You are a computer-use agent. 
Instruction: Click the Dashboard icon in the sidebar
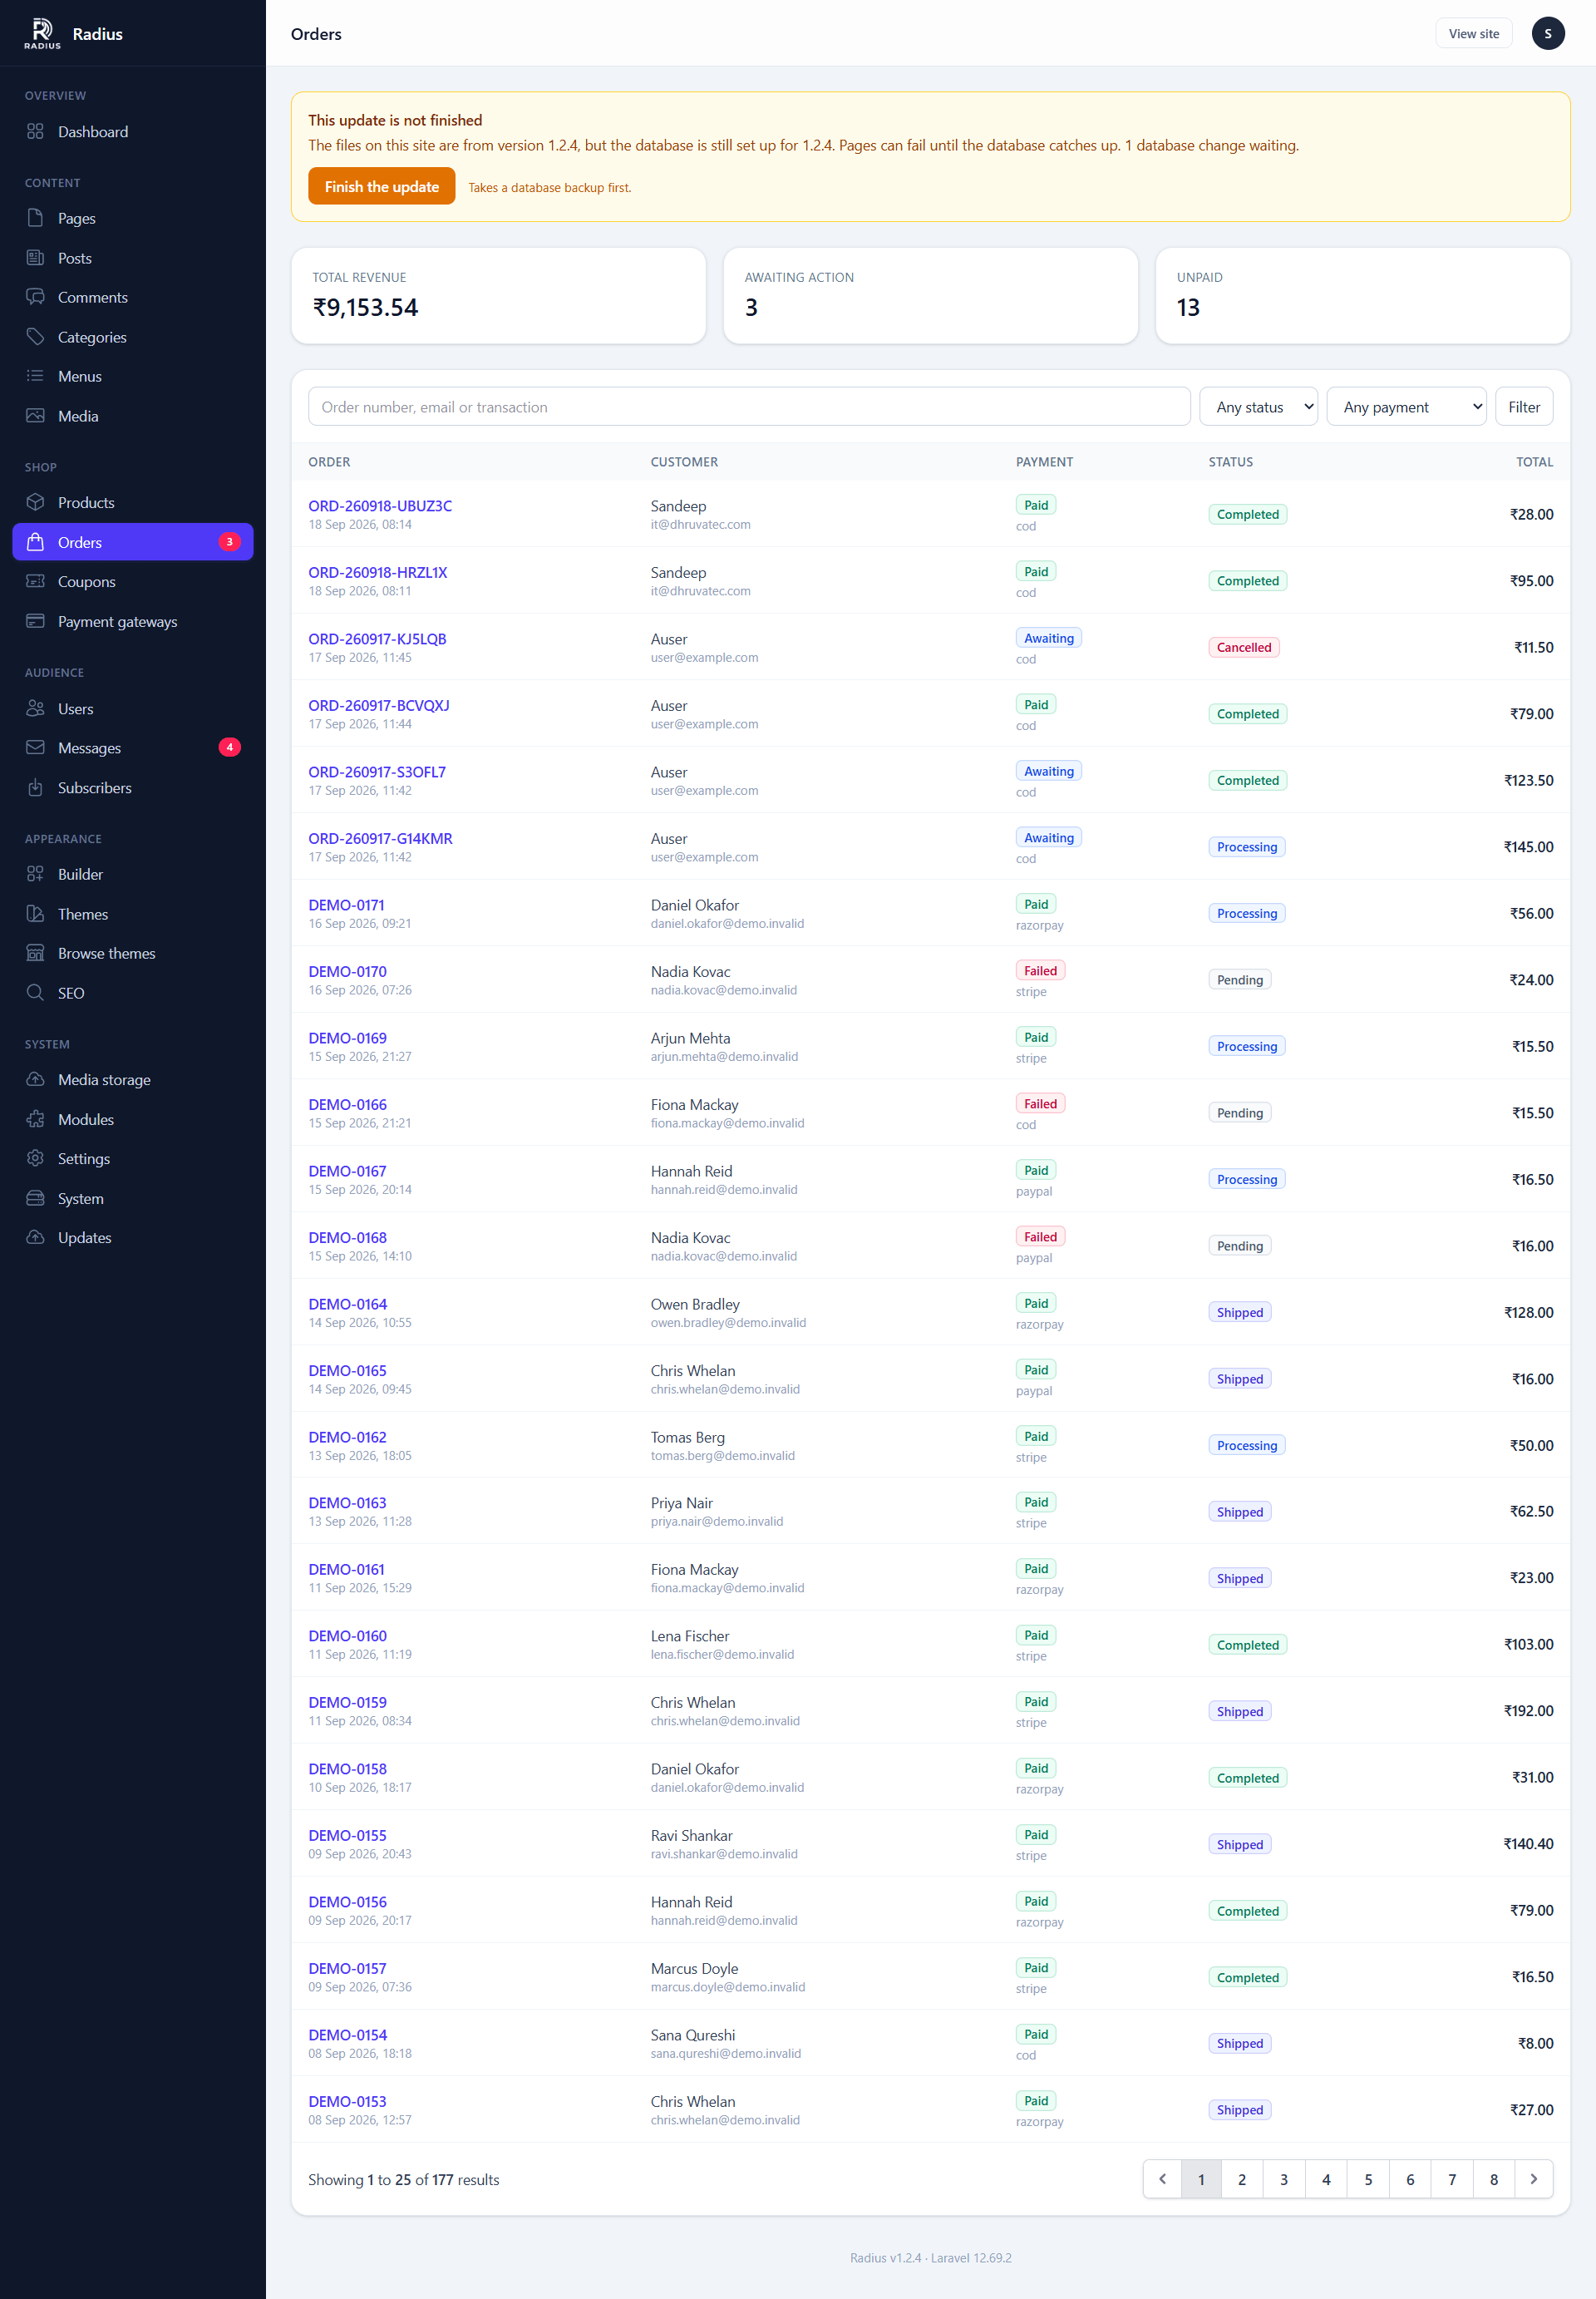35,131
